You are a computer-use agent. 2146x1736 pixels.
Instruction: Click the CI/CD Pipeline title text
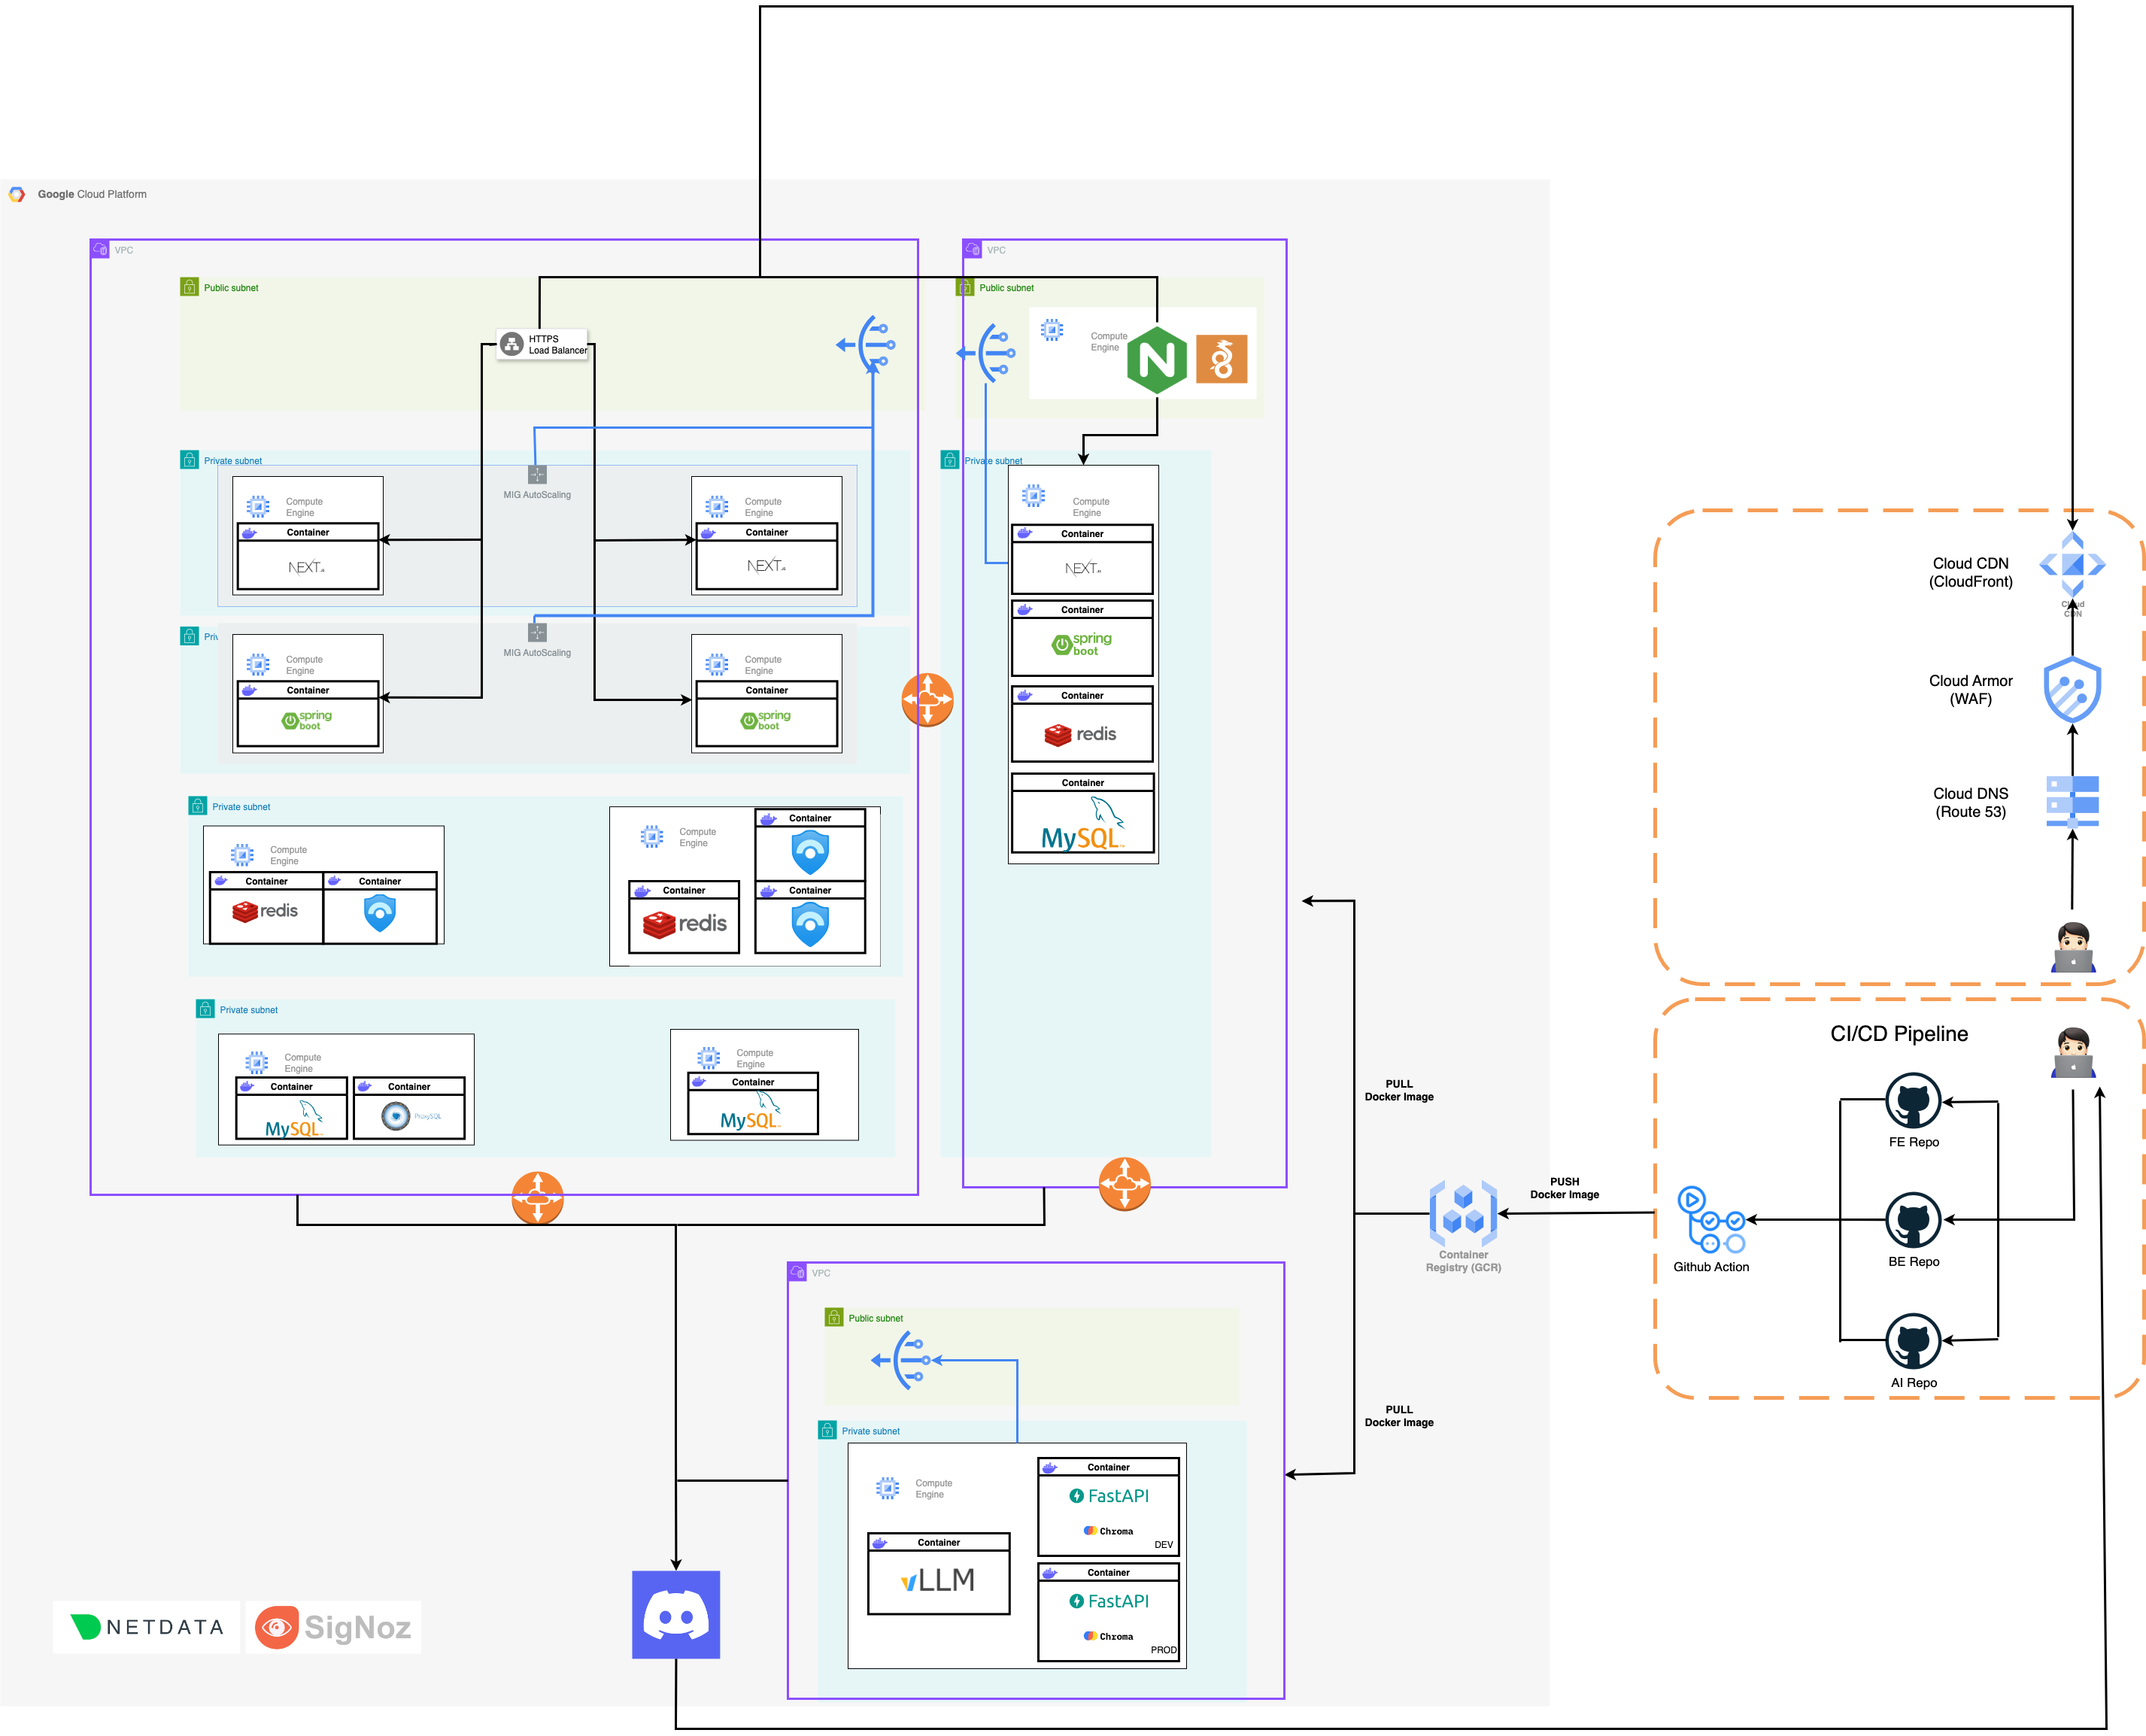[1898, 1034]
